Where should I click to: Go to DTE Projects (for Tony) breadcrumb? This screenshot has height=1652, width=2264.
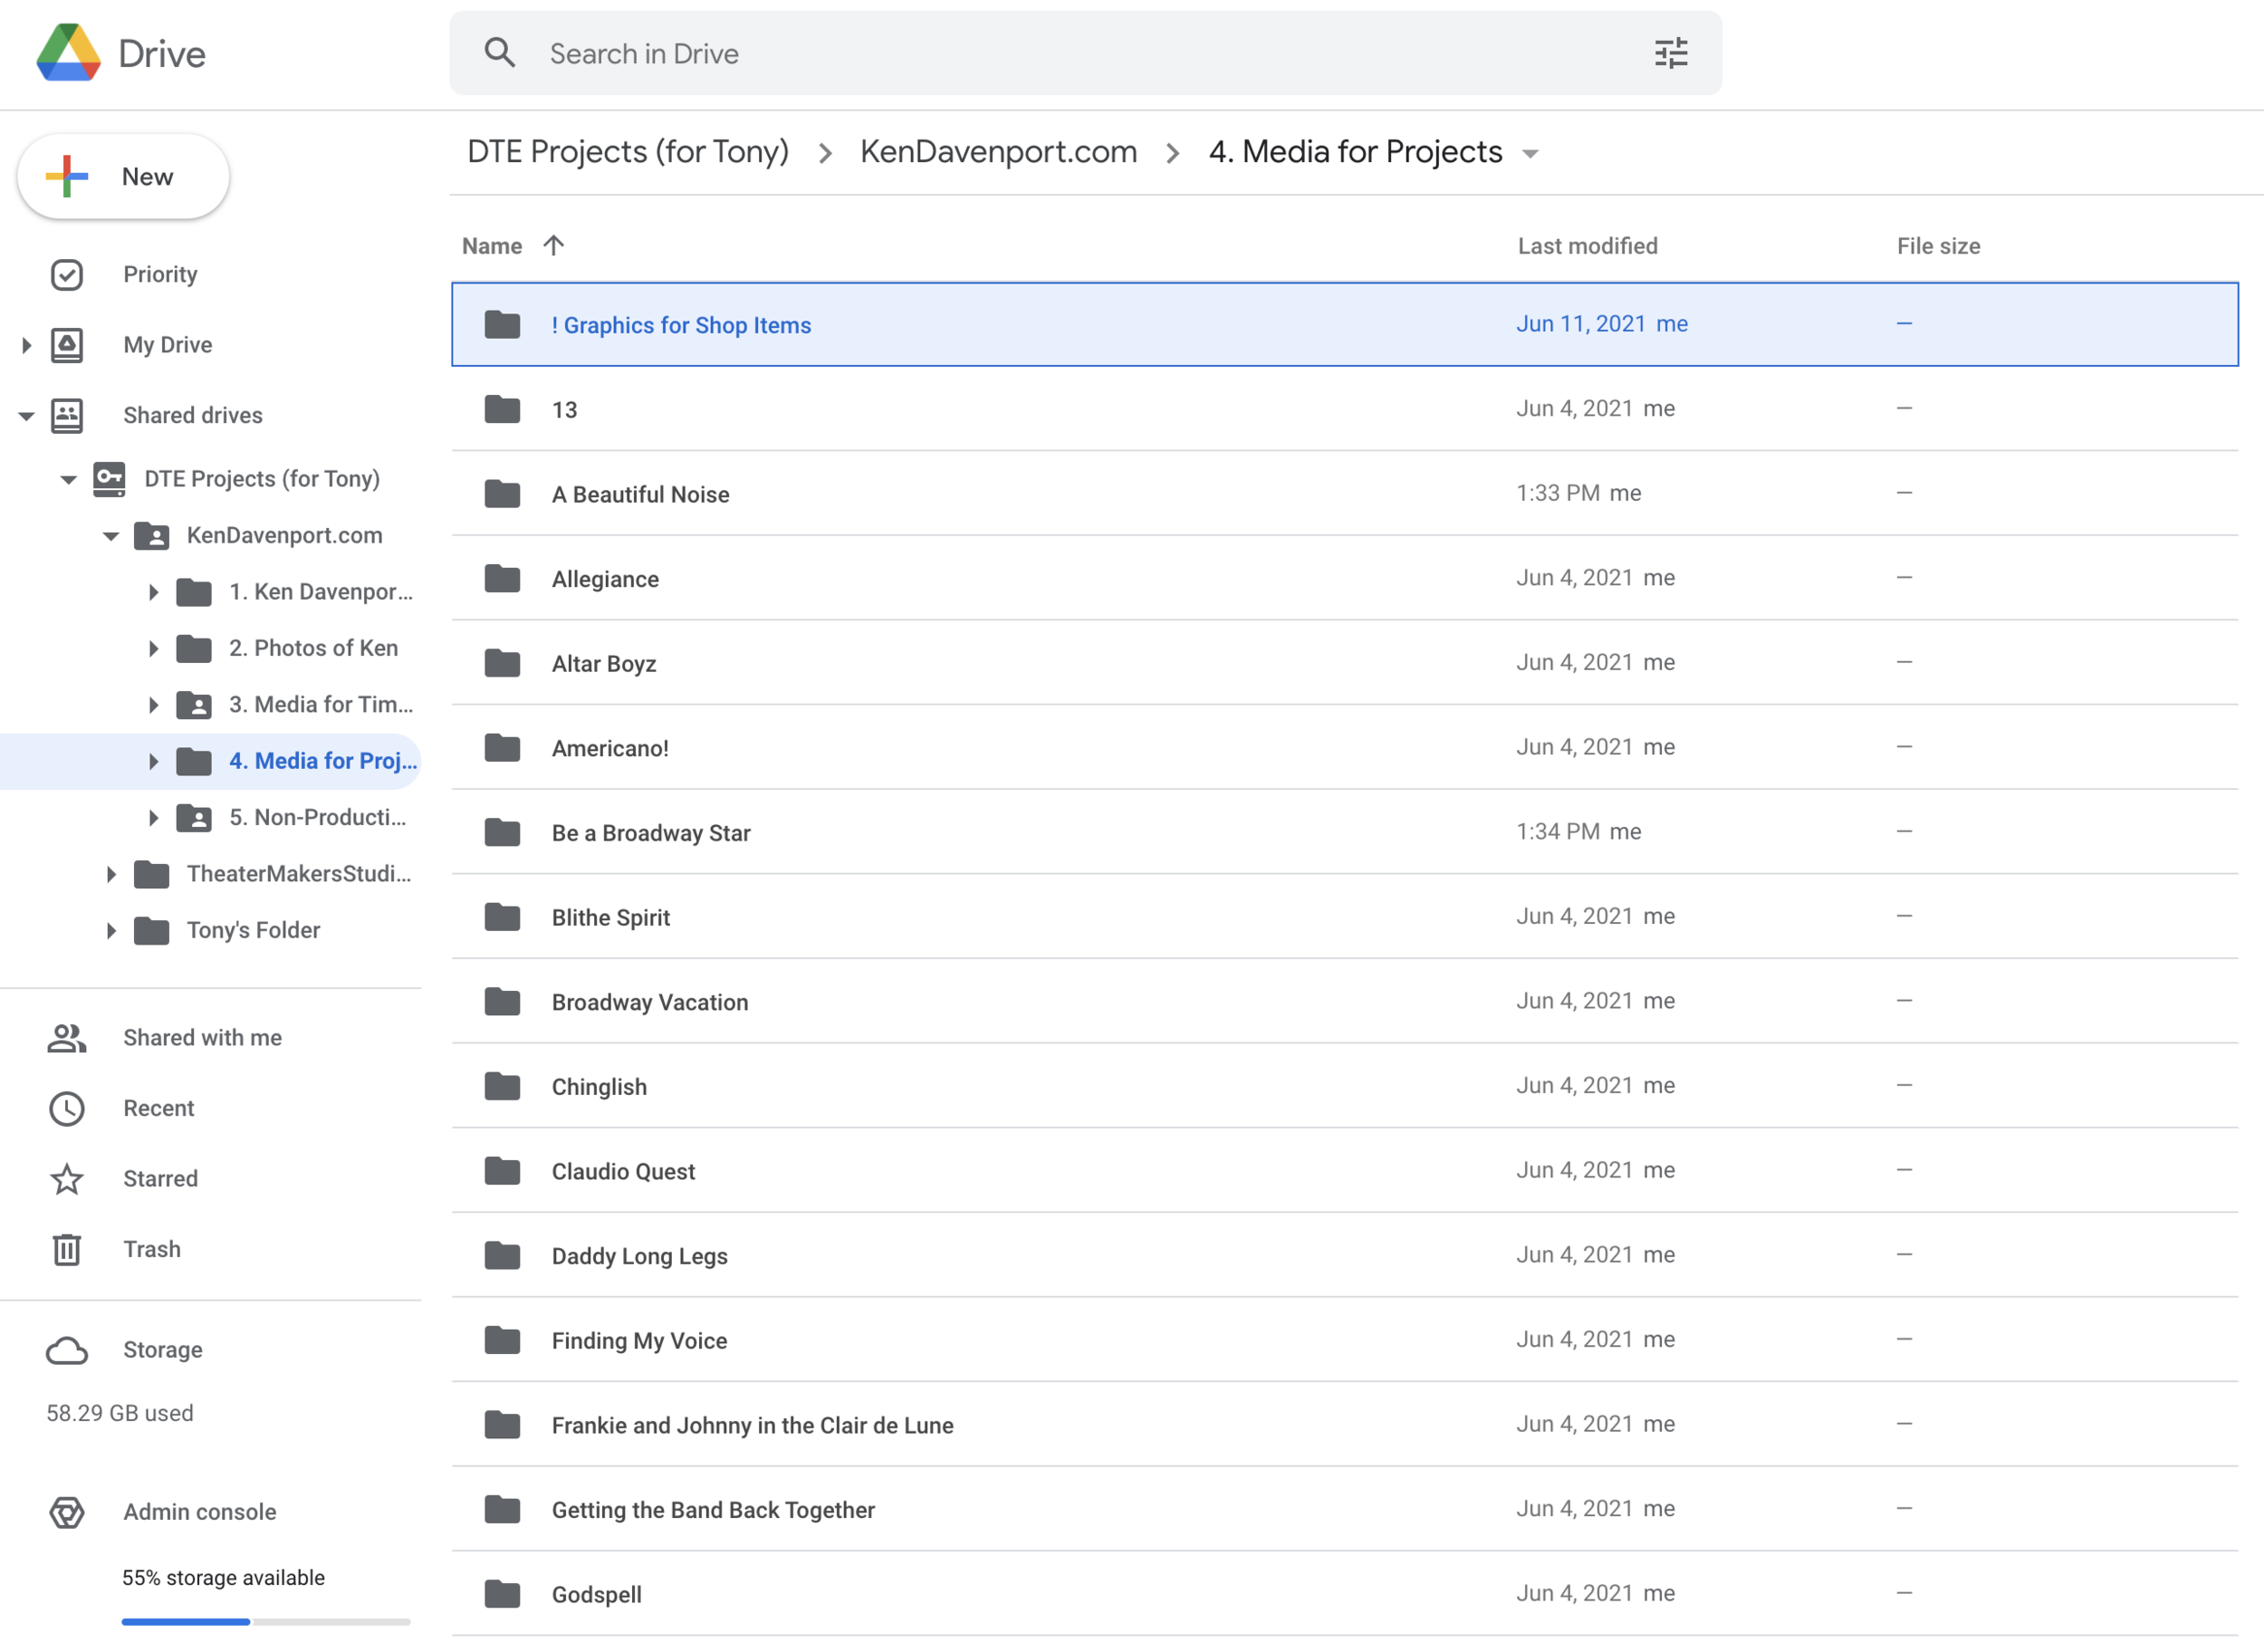(628, 151)
